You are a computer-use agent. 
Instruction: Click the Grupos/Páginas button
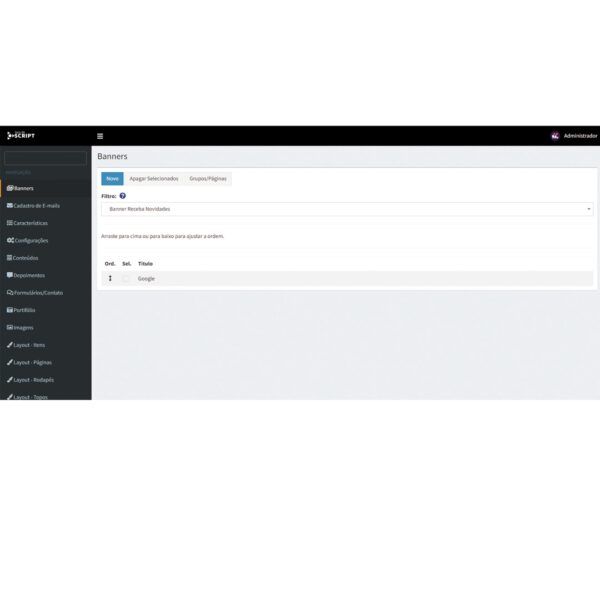208,179
